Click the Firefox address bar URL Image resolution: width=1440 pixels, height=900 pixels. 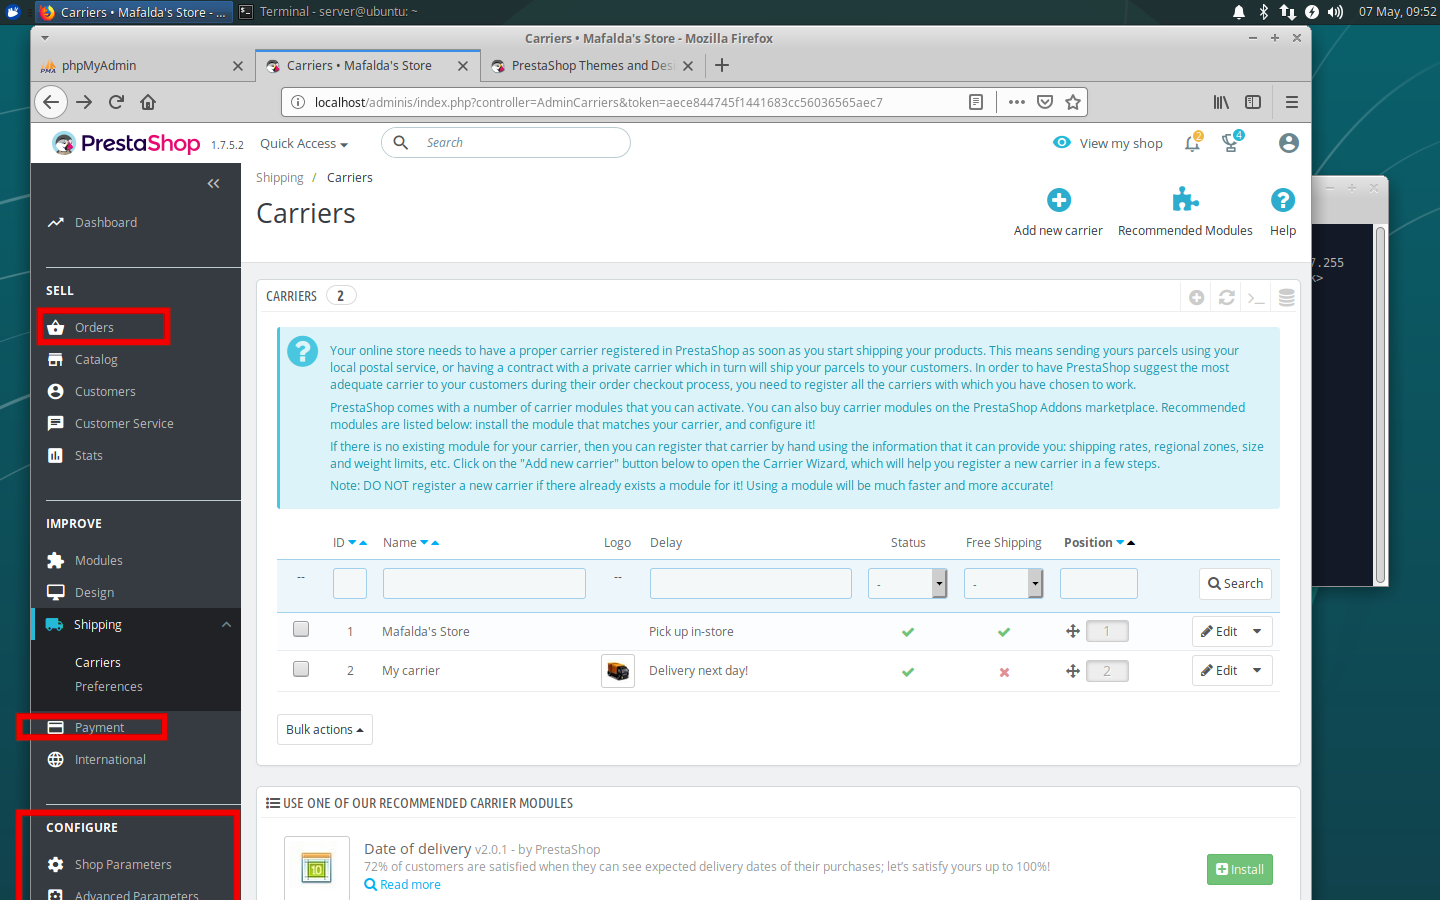[x=598, y=102]
